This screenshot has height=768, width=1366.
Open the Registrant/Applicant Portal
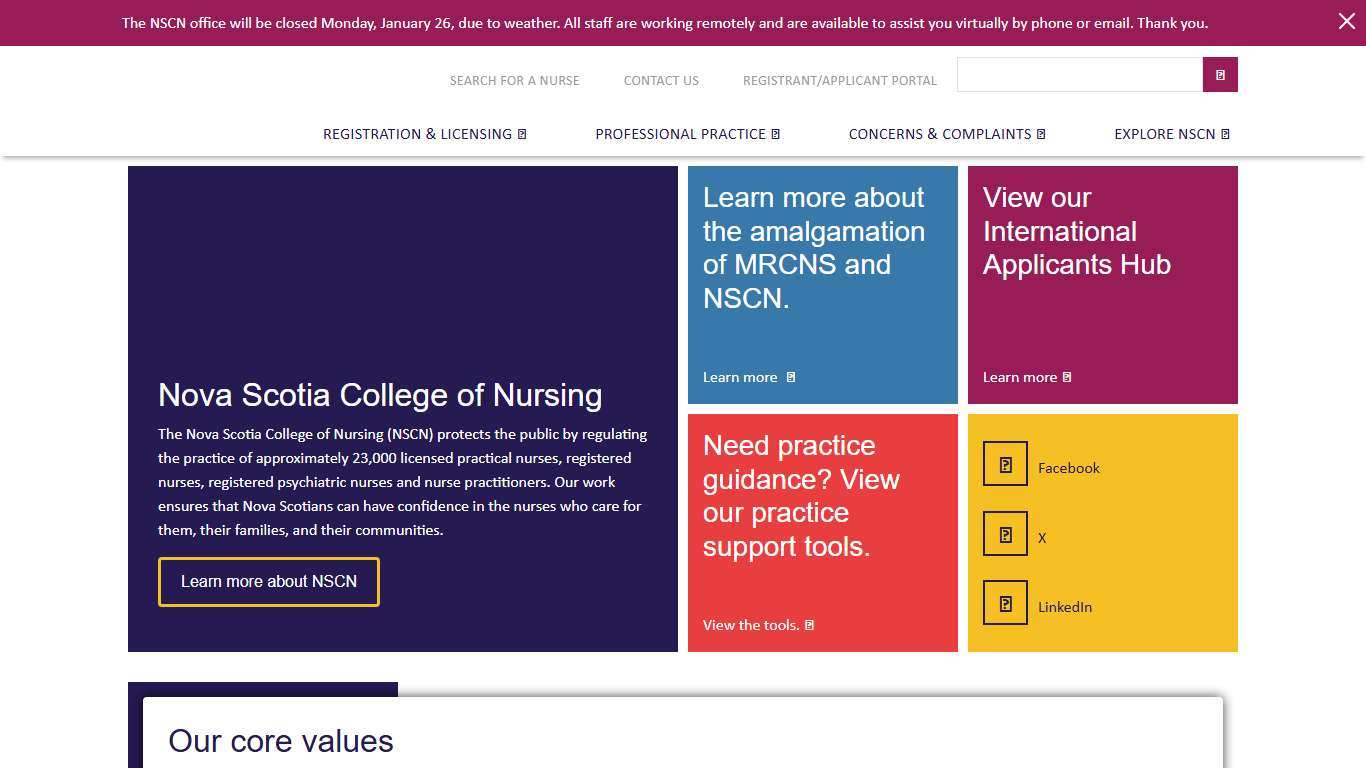(x=839, y=80)
